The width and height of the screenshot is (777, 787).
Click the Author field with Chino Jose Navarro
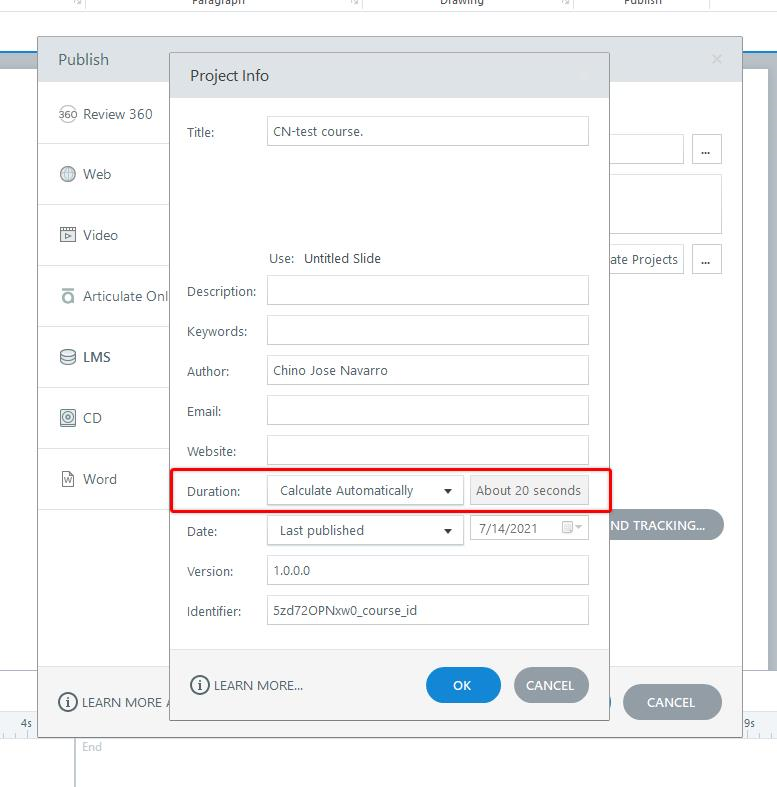point(428,370)
